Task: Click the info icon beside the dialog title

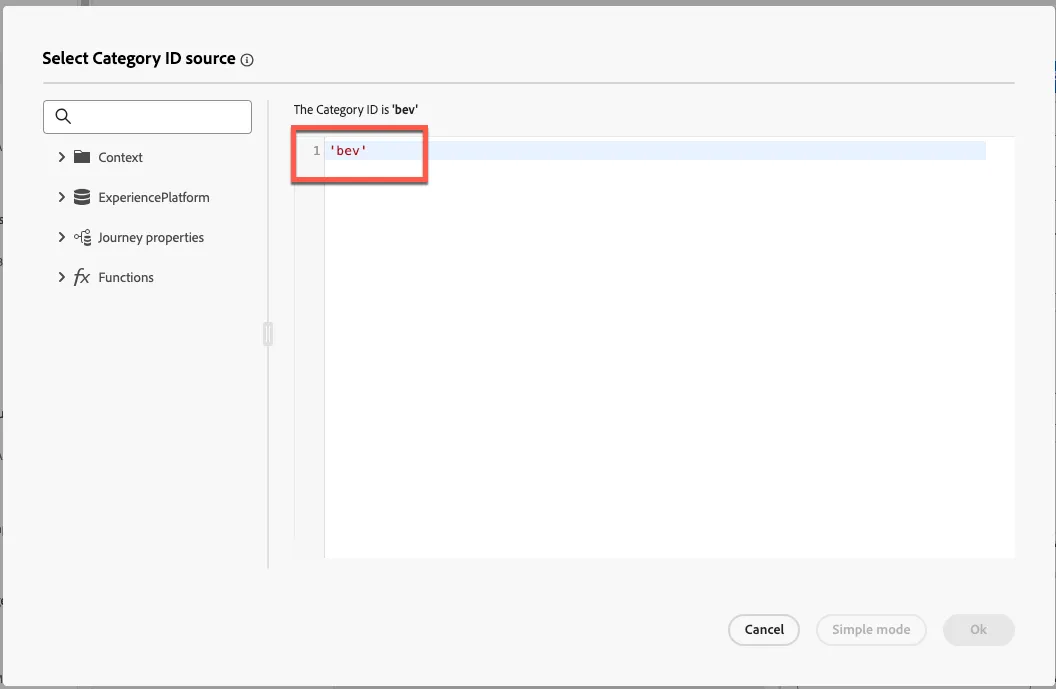Action: (247, 60)
